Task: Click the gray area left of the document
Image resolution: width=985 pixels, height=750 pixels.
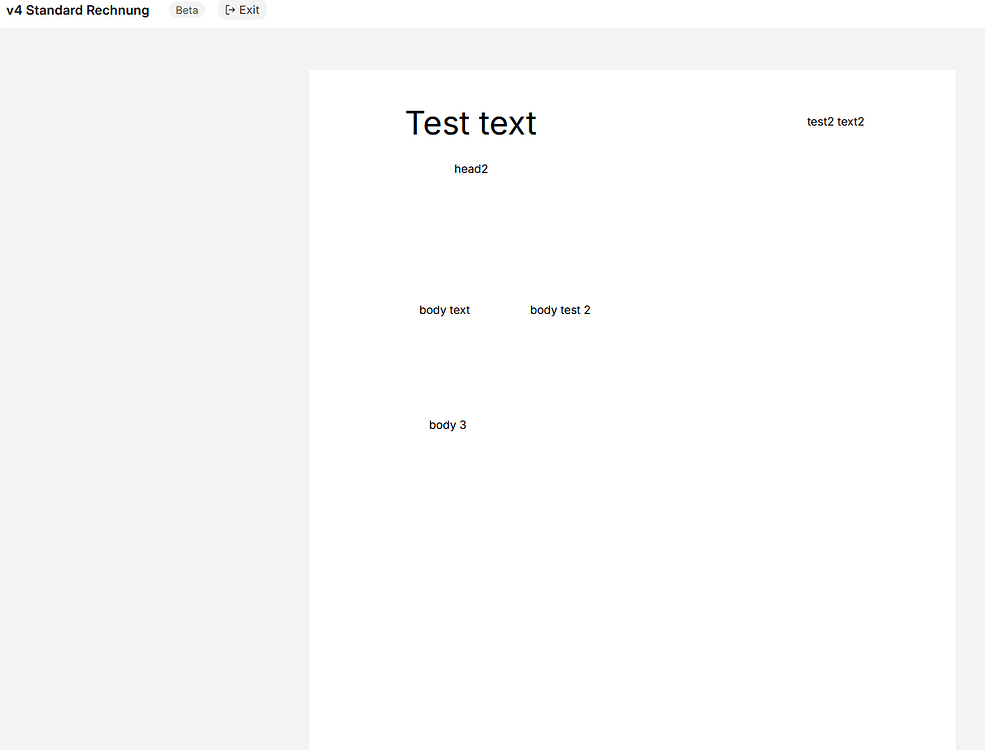Action: (x=150, y=400)
